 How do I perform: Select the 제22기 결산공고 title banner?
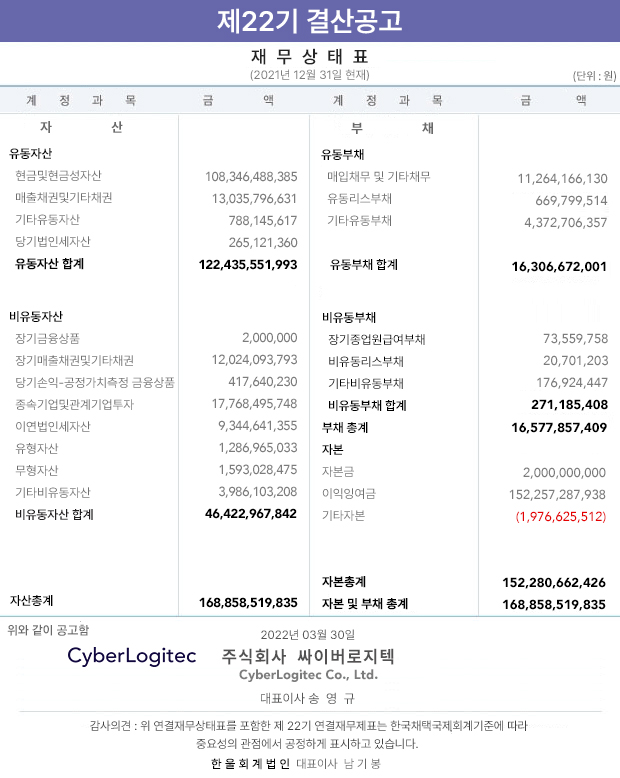click(x=310, y=21)
